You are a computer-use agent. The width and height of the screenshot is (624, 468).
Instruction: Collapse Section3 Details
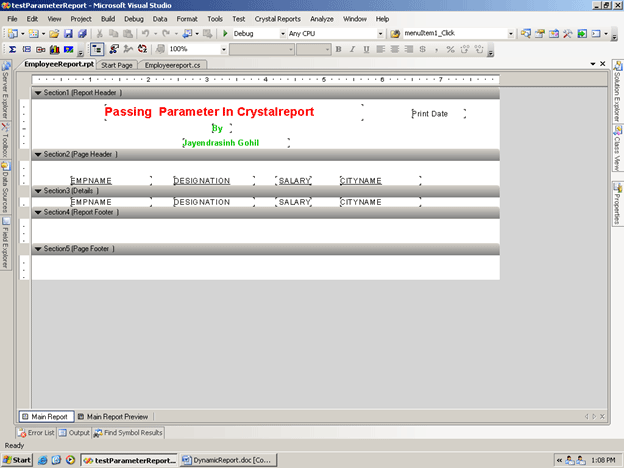click(x=38, y=191)
